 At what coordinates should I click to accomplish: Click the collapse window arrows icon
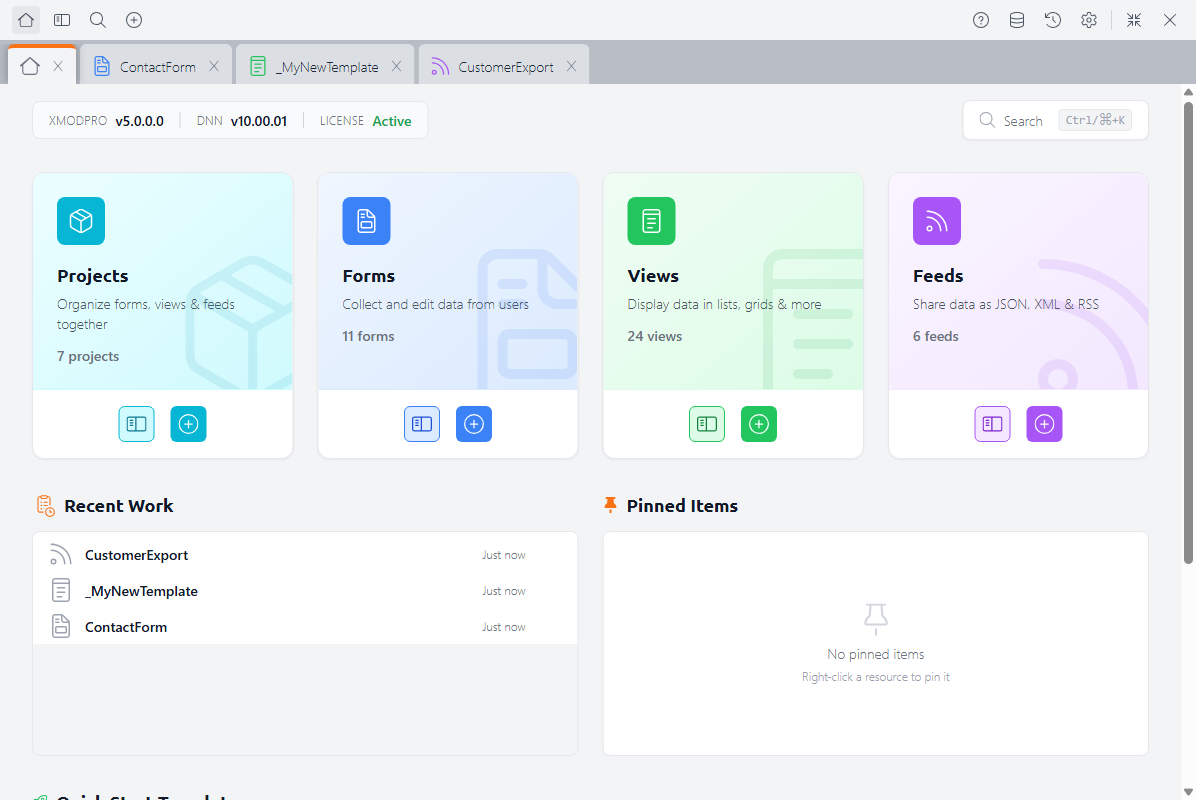click(x=1133, y=20)
